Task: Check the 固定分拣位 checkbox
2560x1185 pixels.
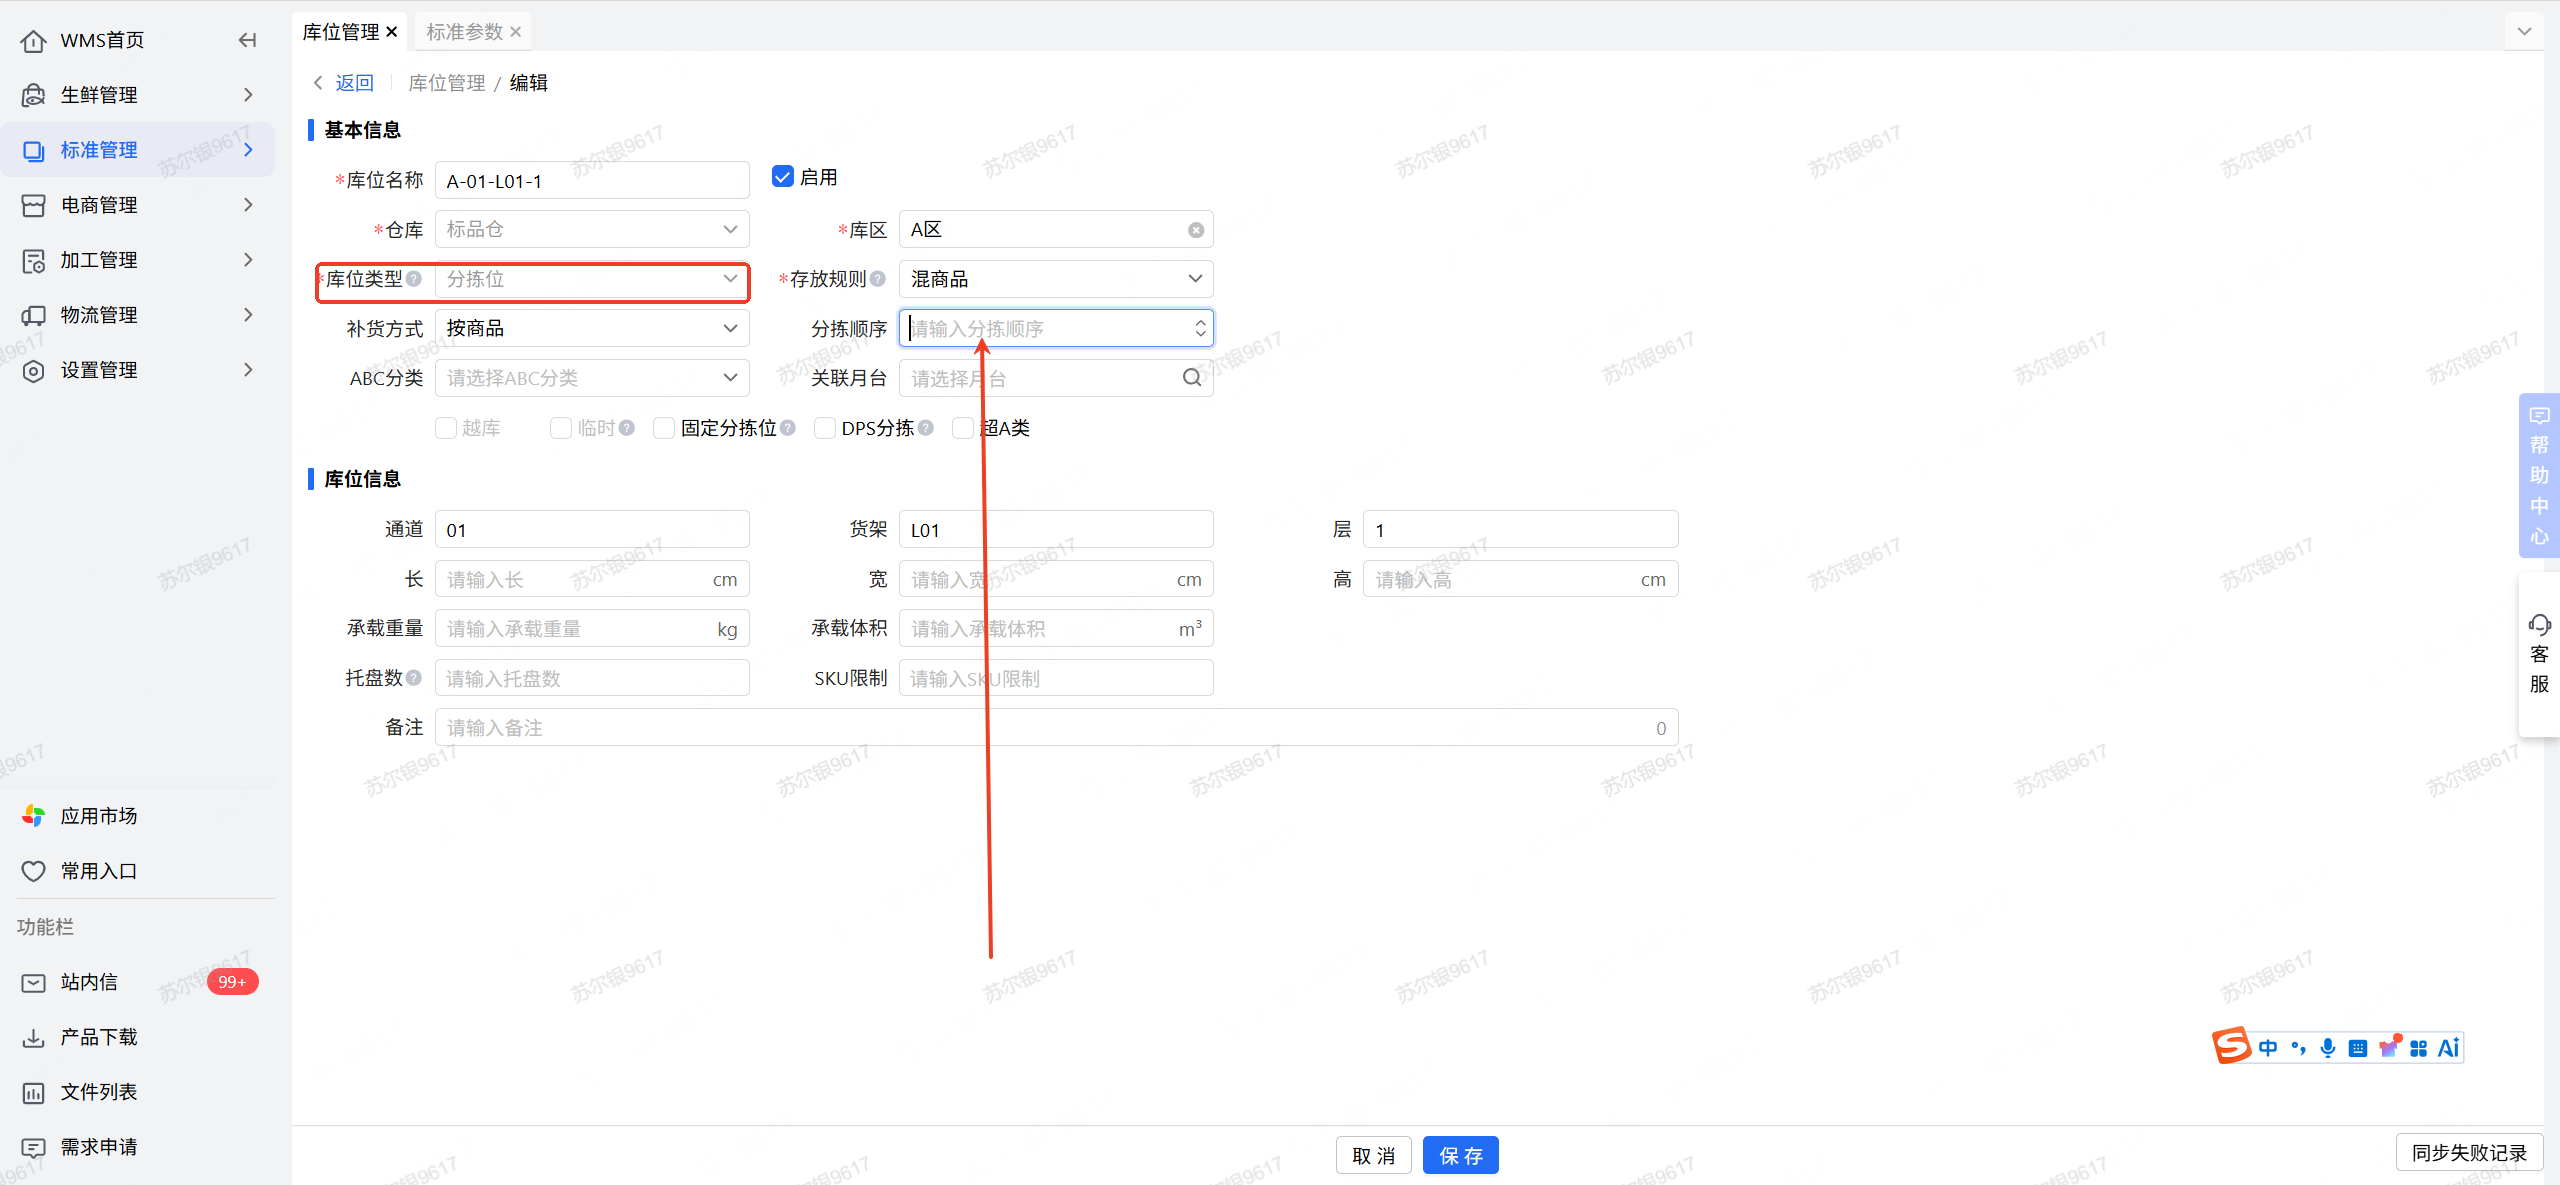Action: coord(664,428)
